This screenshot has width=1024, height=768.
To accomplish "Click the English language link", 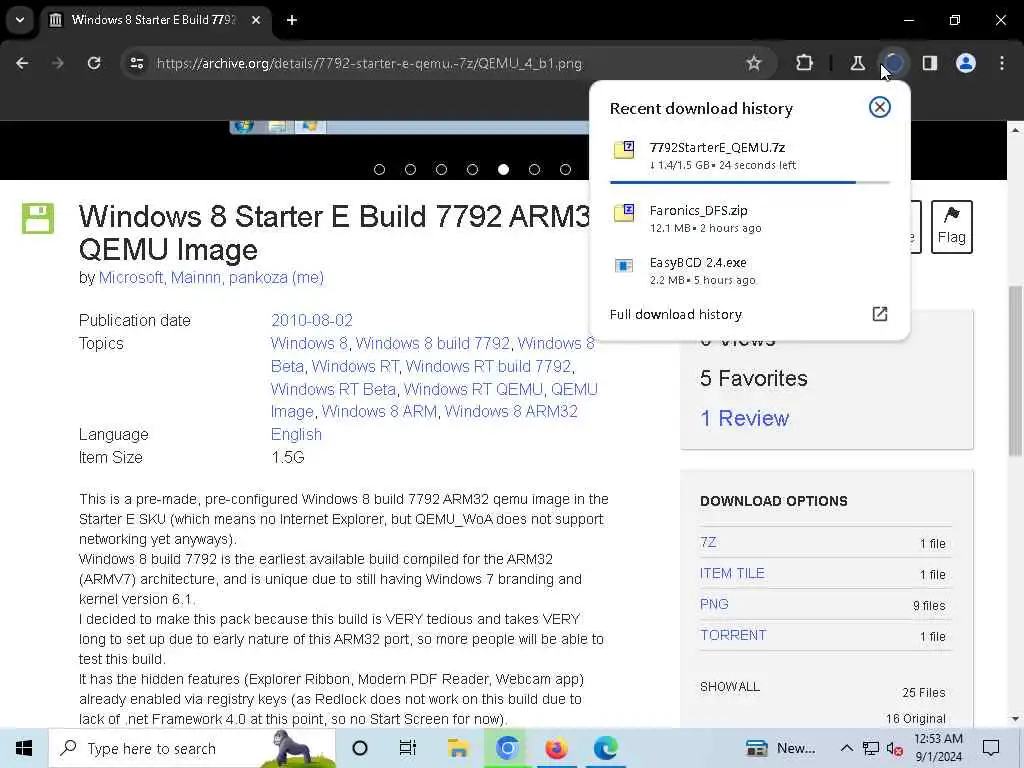I will (x=296, y=434).
